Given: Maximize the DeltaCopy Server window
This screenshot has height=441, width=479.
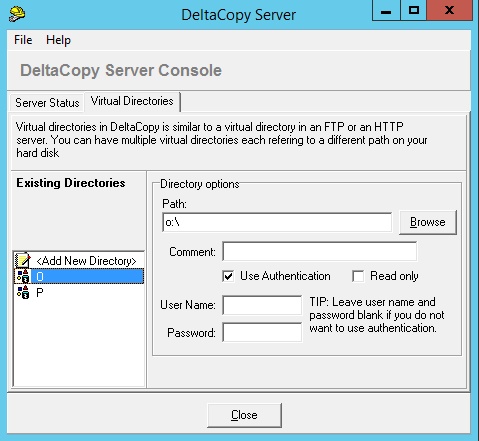Looking at the screenshot, I should [414, 10].
